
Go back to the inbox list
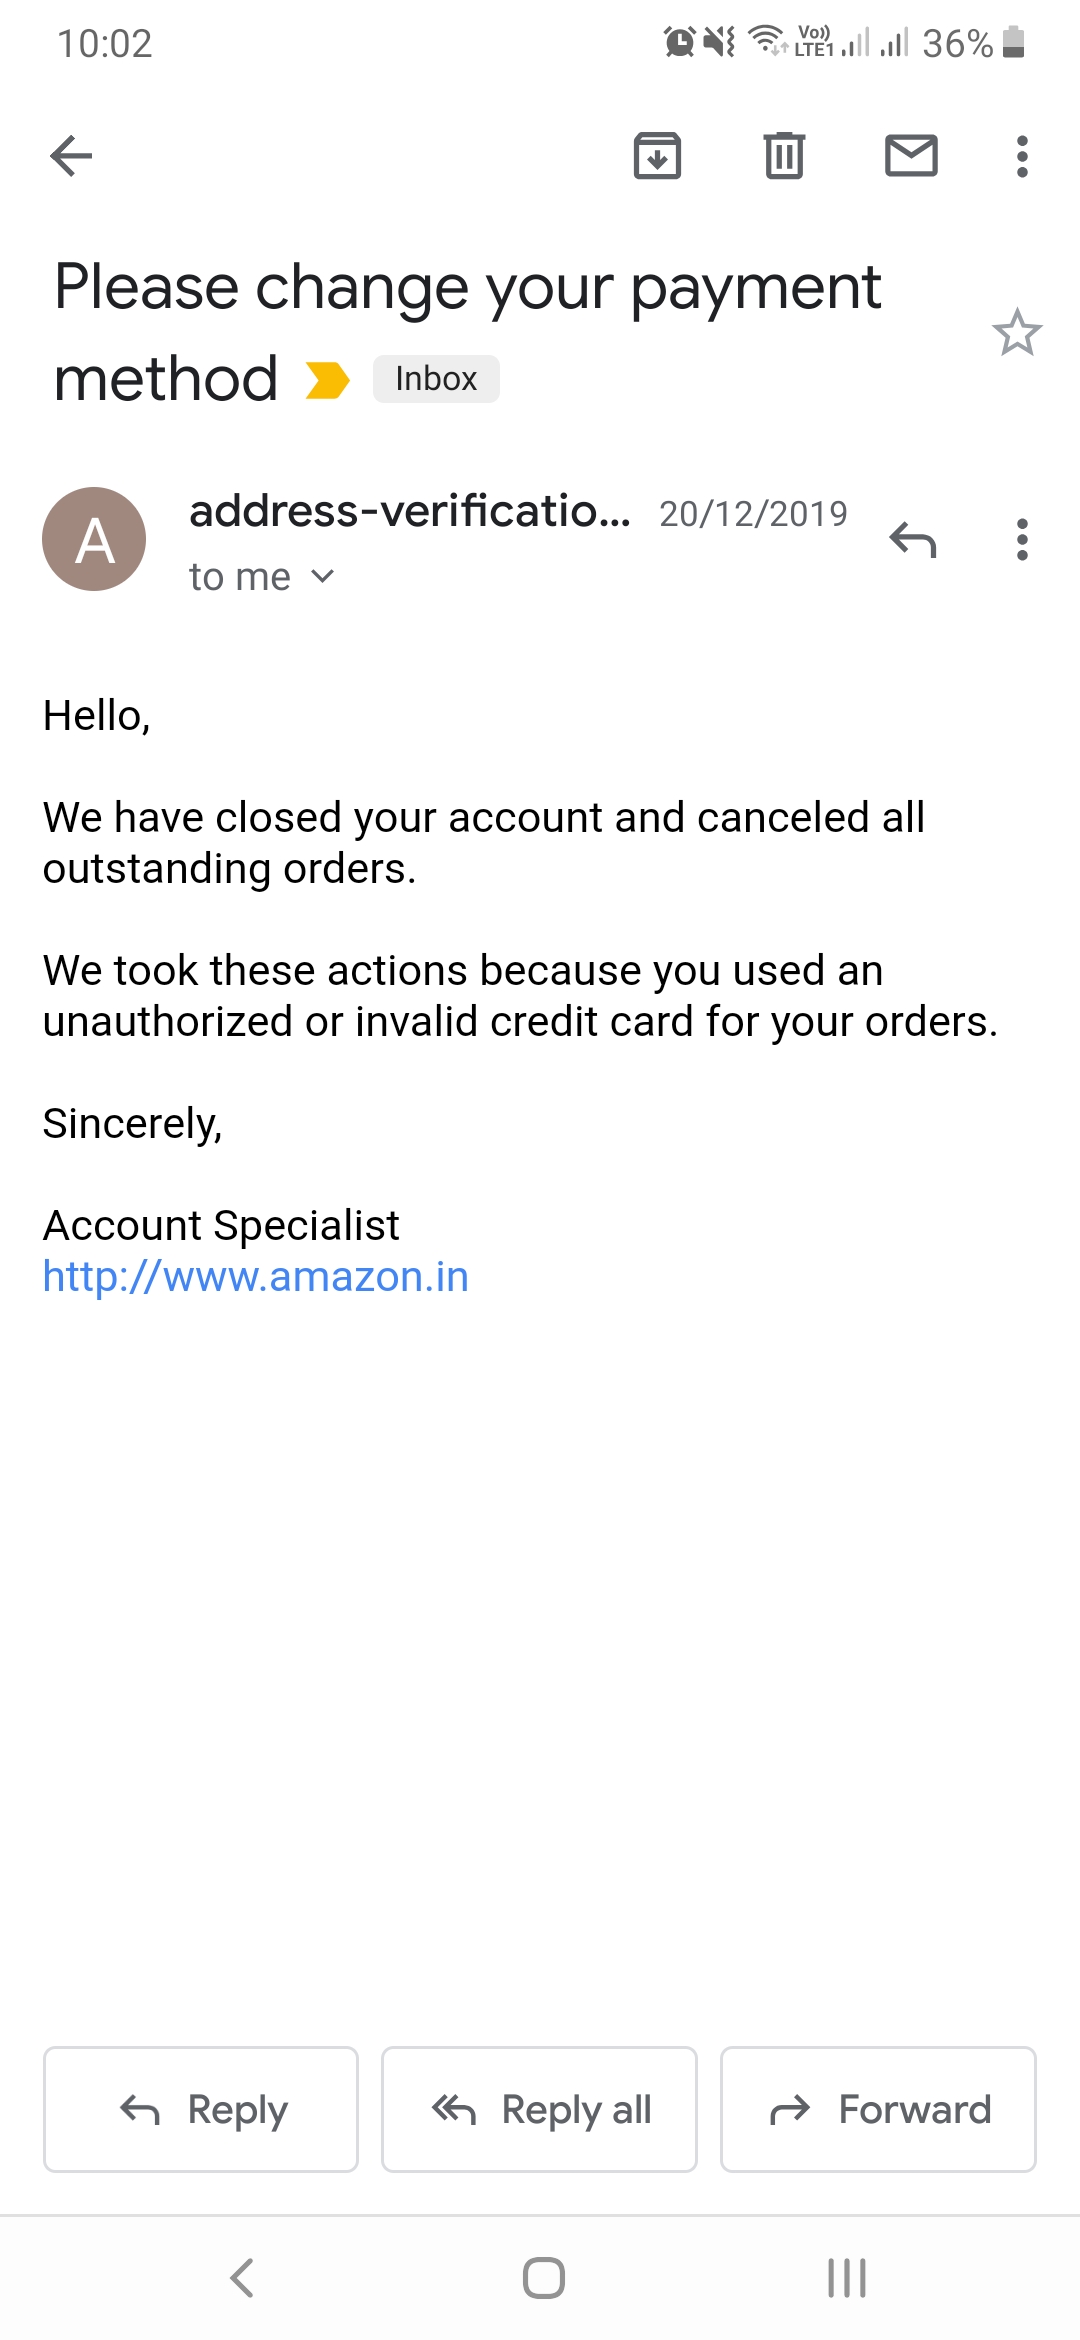pyautogui.click(x=71, y=156)
